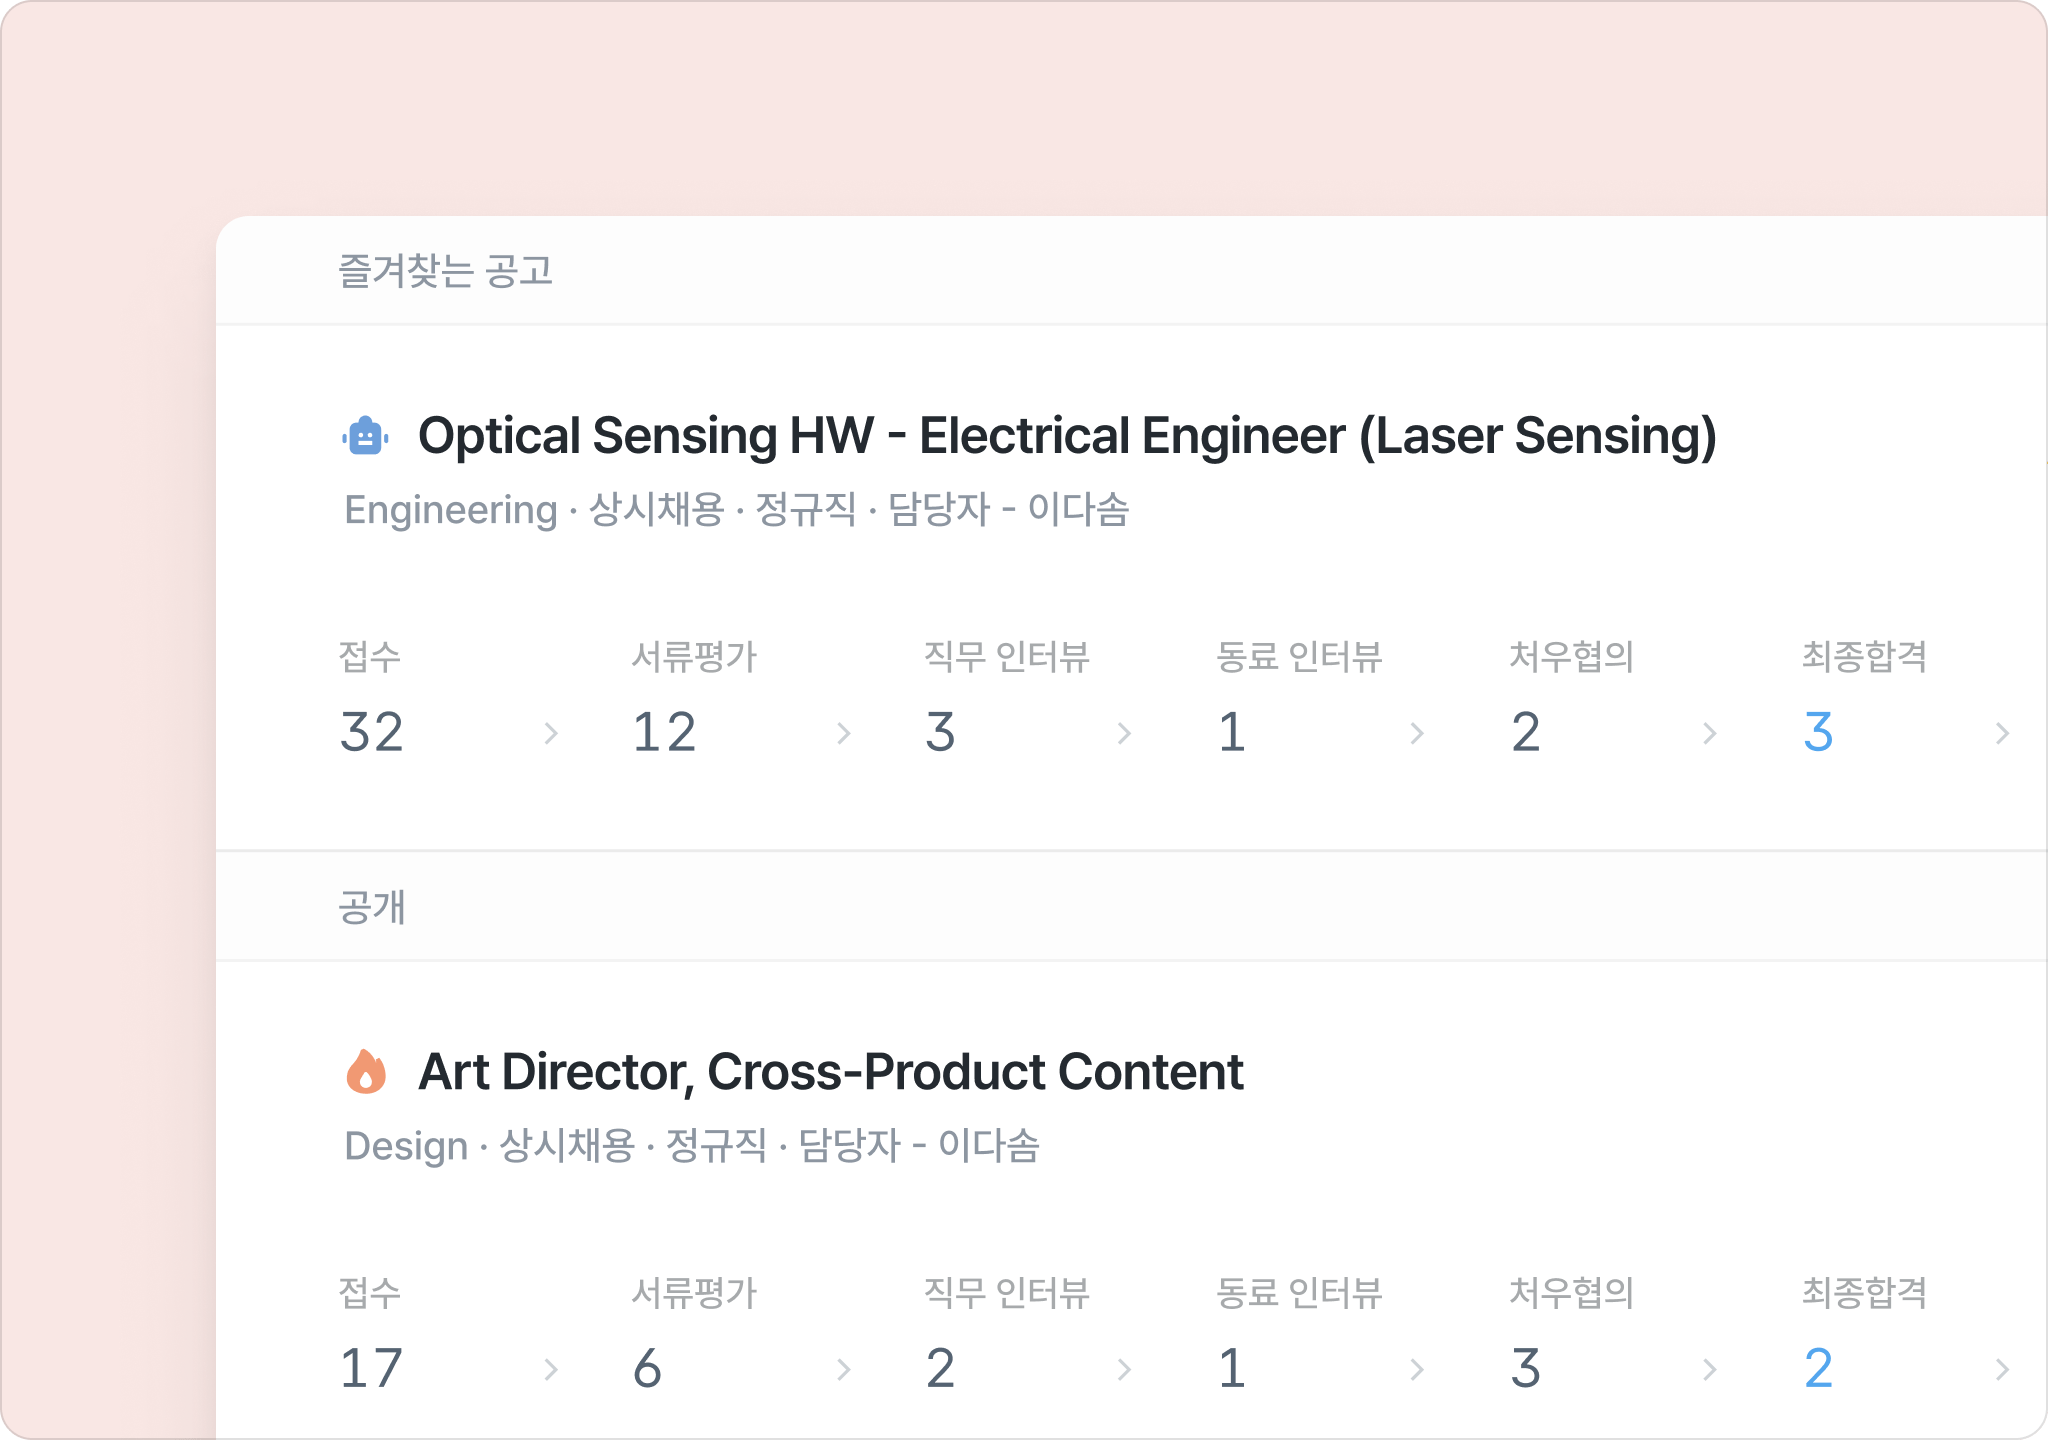
Task: Open 처우협의 count 2 for Optical Sensing
Action: tap(1525, 732)
